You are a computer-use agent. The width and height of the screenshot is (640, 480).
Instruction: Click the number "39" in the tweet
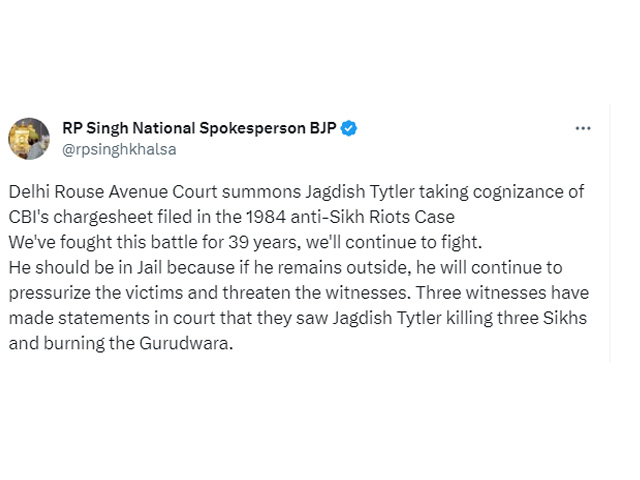[x=238, y=242]
